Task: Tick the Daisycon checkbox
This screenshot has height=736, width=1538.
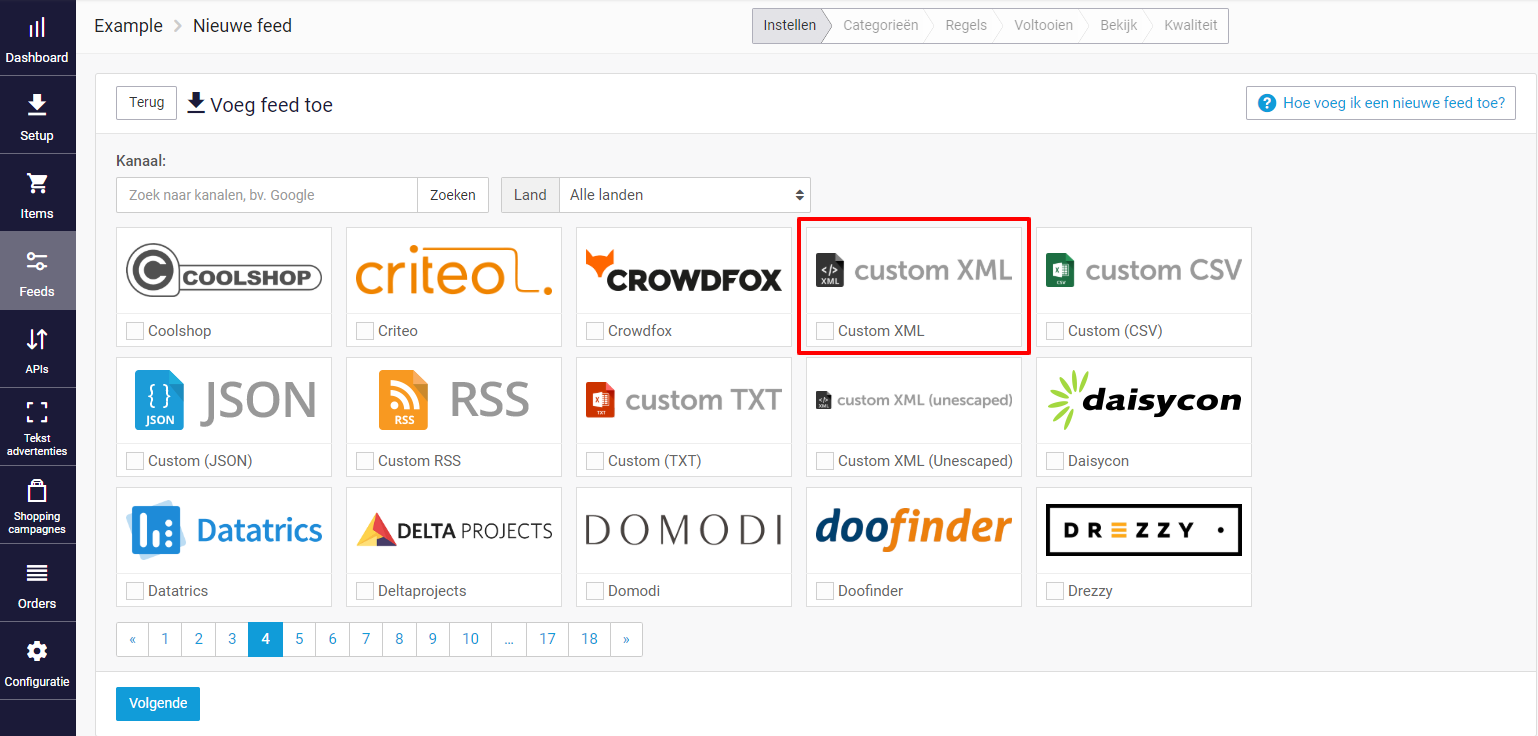Action: click(x=1055, y=461)
